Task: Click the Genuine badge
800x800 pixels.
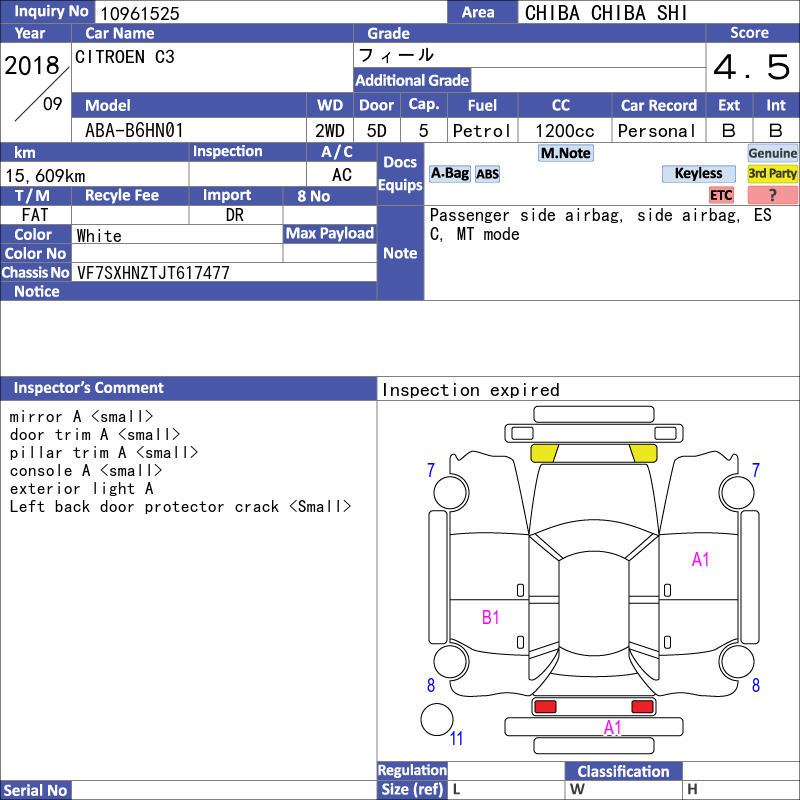Action: click(772, 153)
